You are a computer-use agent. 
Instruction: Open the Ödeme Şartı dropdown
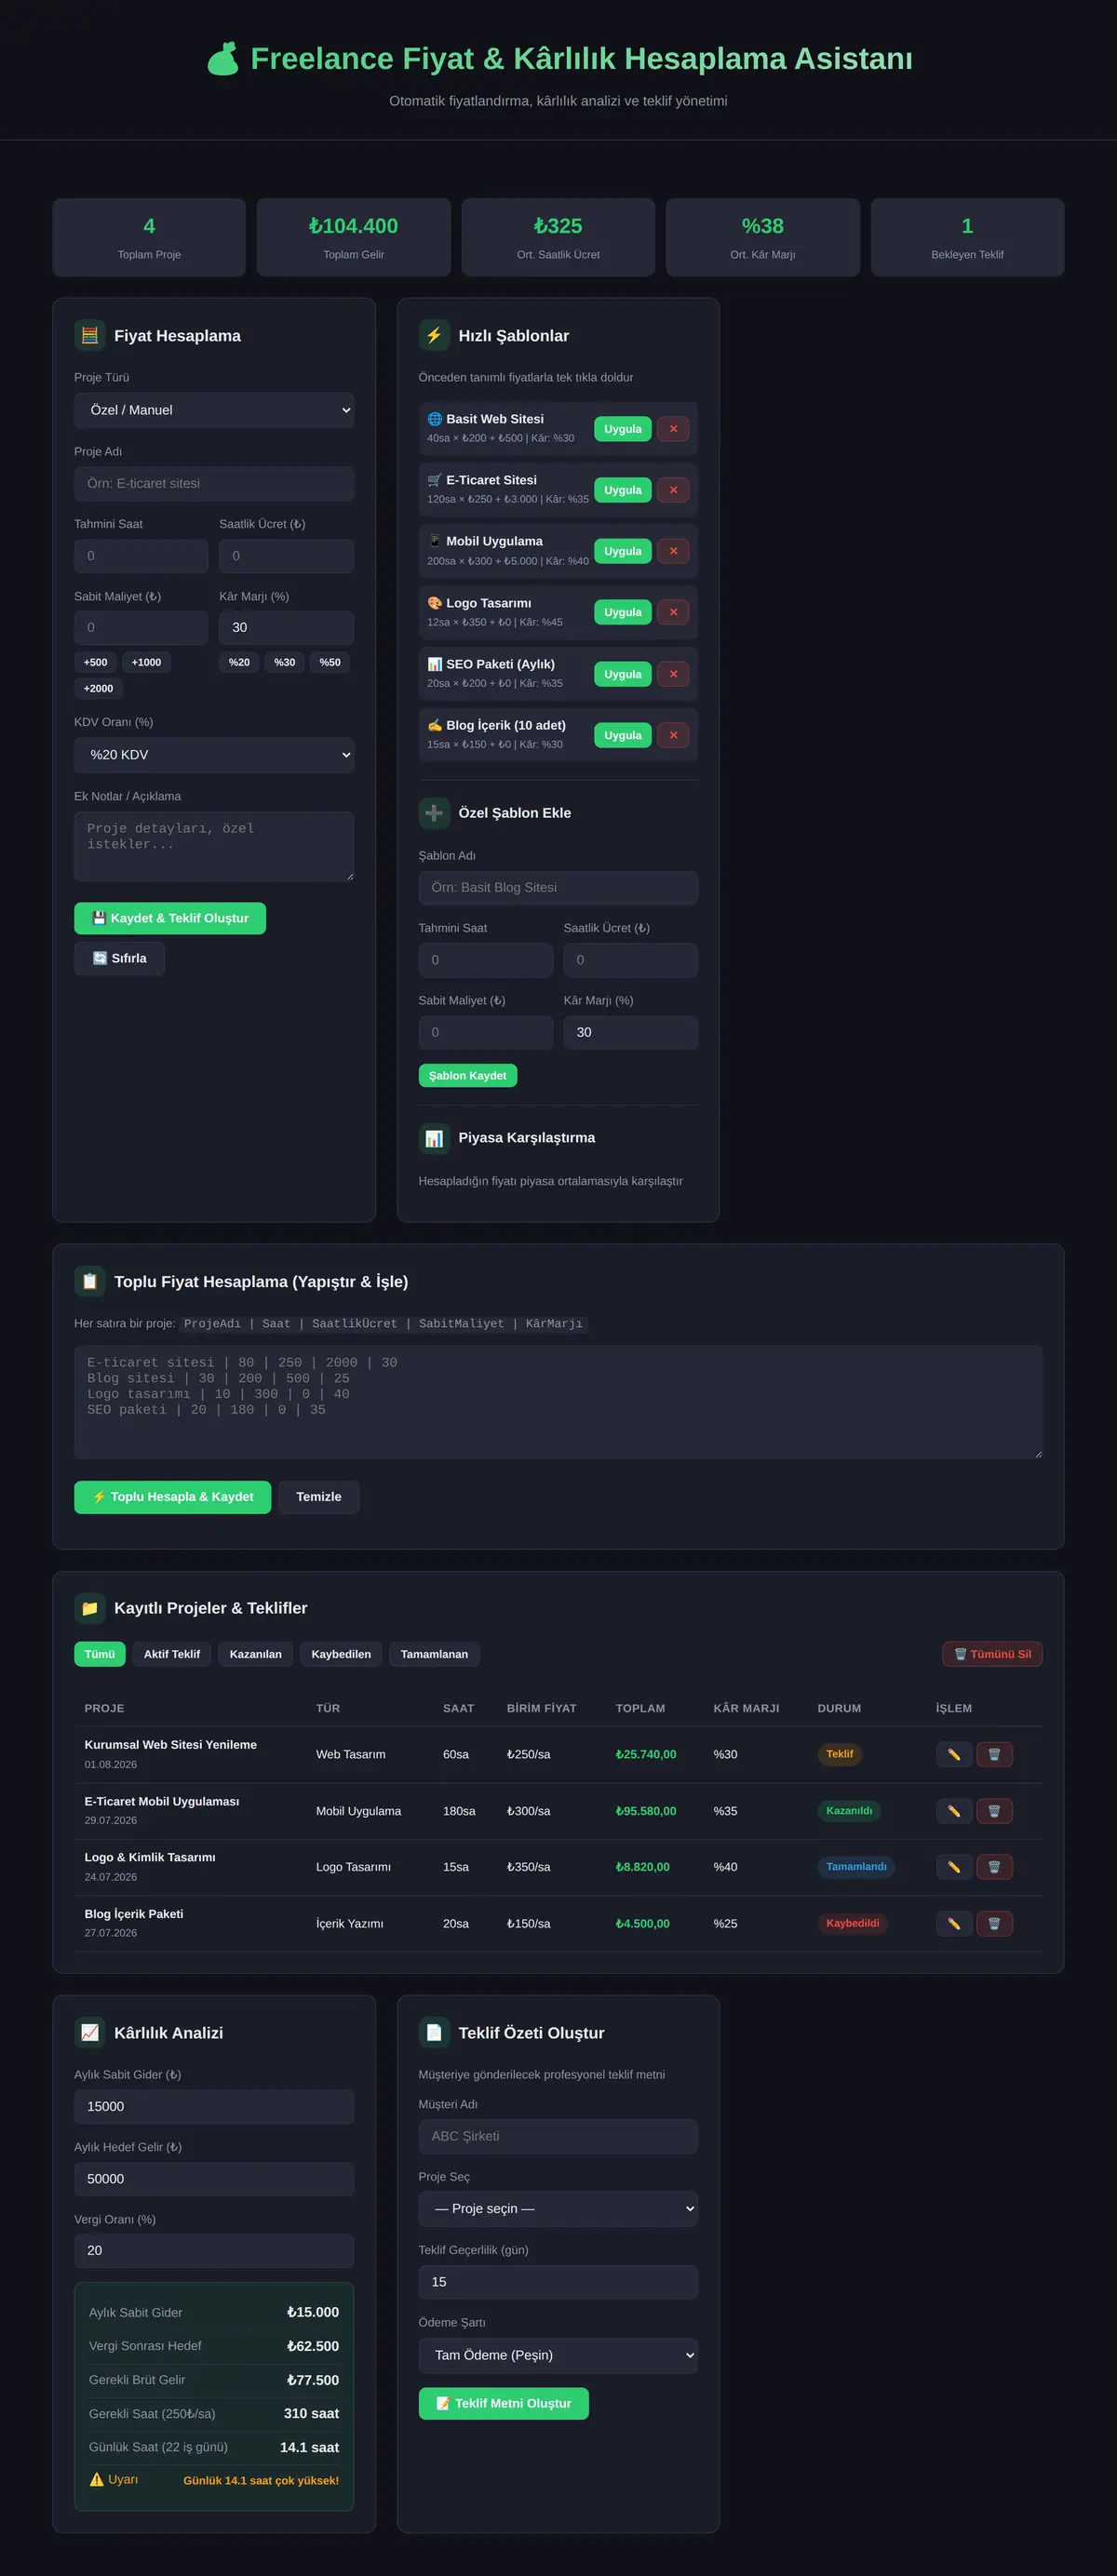click(558, 2355)
